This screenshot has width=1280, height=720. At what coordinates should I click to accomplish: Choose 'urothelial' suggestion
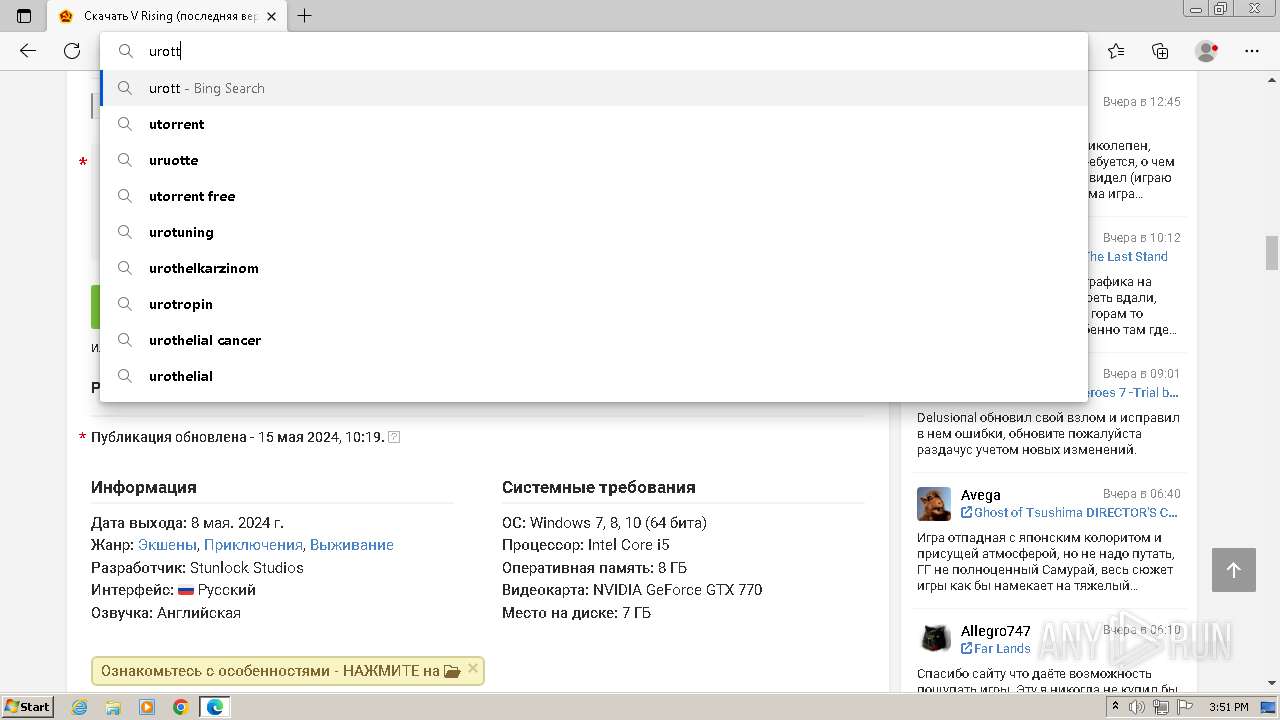[594, 376]
